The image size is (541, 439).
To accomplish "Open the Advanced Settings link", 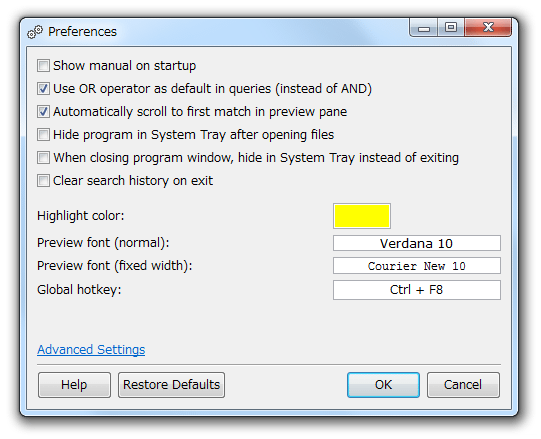I will [91, 350].
